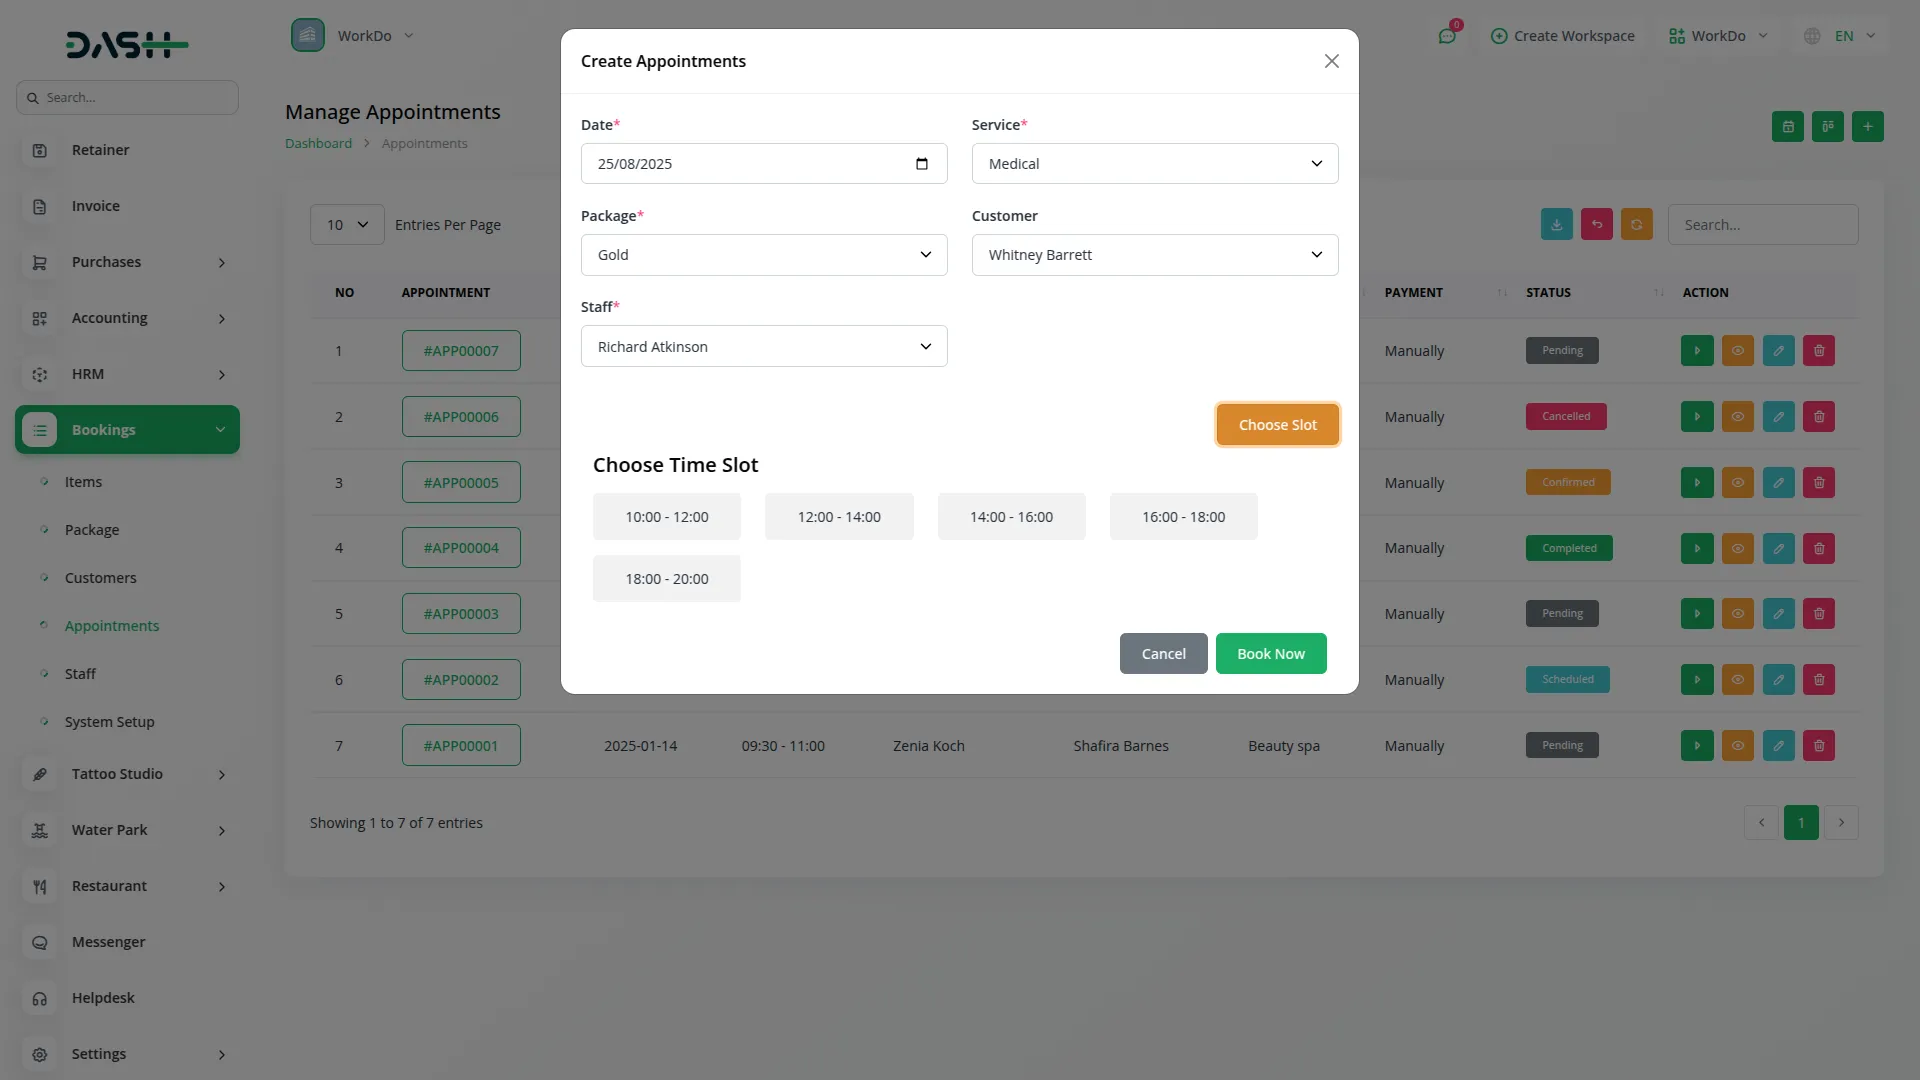This screenshot has width=1920, height=1080.
Task: Open the Customers sidebar menu item
Action: (x=100, y=578)
